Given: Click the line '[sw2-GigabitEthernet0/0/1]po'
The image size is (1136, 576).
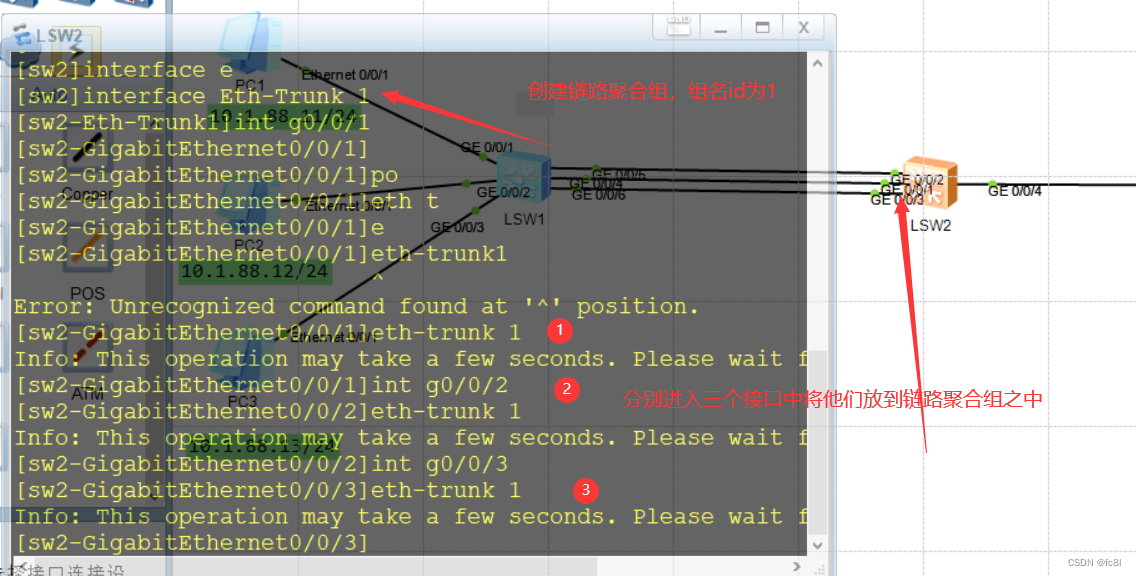Looking at the screenshot, I should tap(206, 175).
